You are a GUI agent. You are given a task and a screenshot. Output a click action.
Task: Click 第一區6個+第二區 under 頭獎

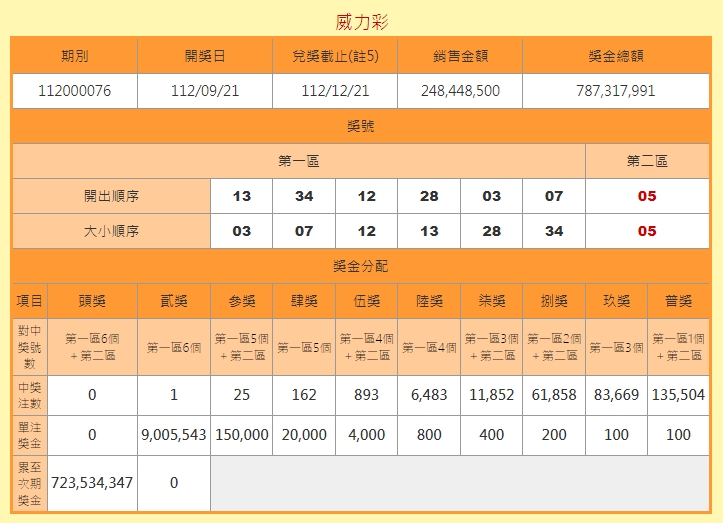[92, 347]
